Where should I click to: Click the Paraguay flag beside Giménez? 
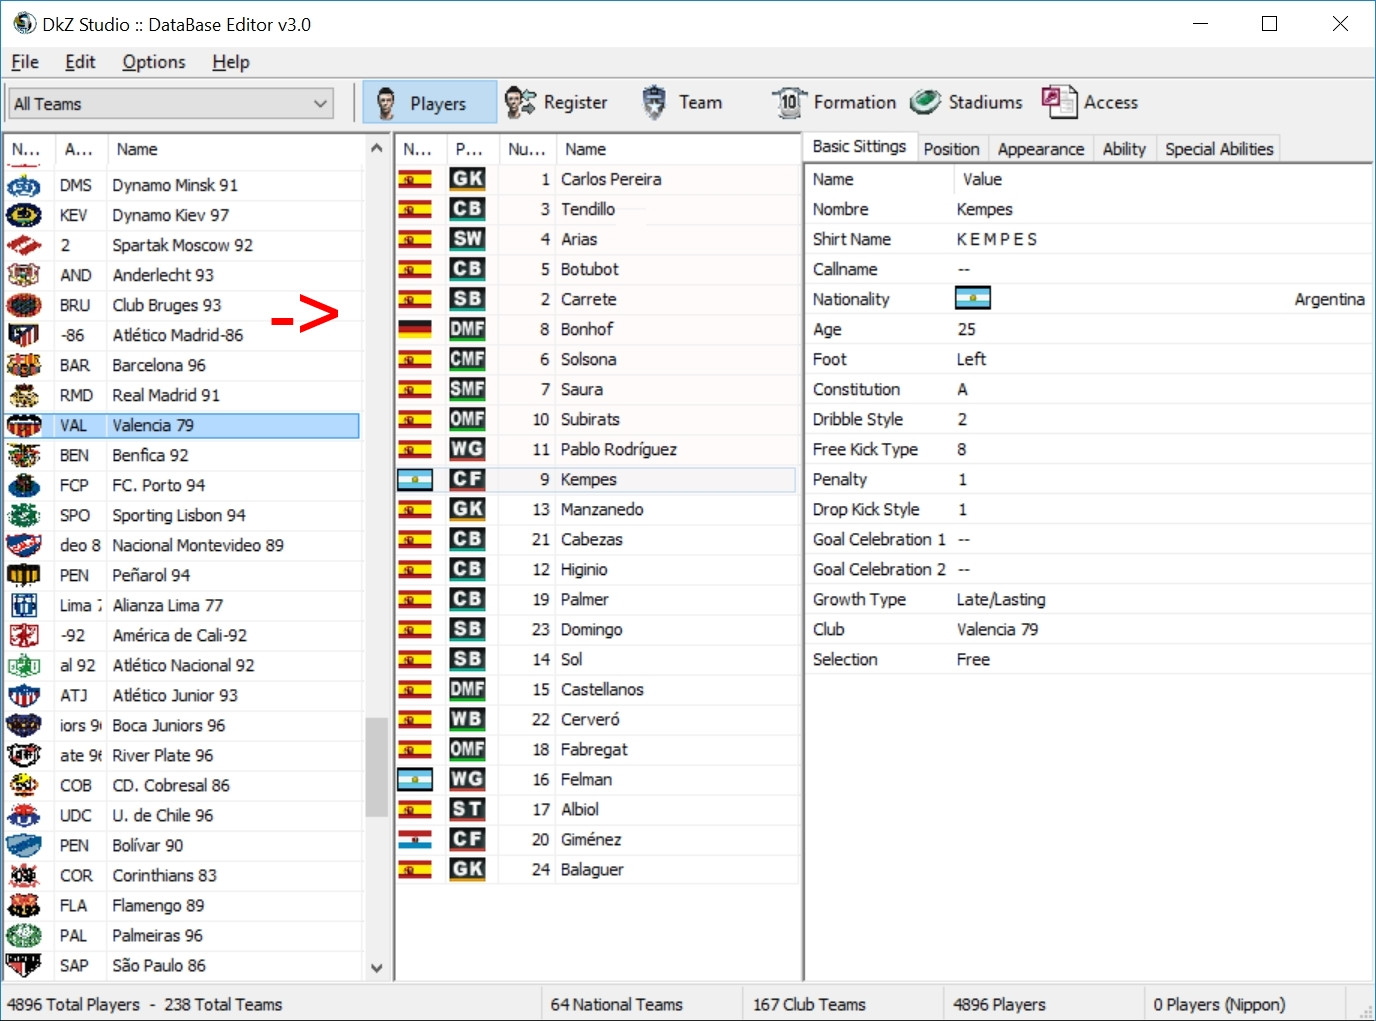coord(415,839)
